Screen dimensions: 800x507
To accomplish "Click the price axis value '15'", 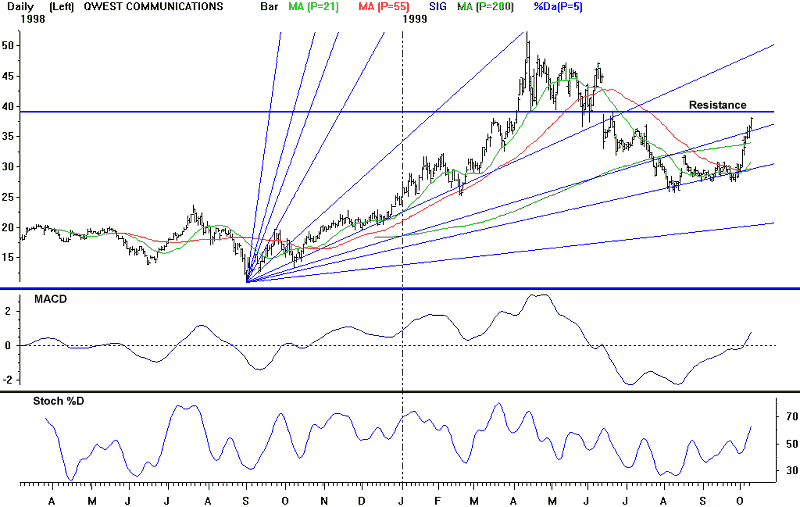I will point(7,258).
